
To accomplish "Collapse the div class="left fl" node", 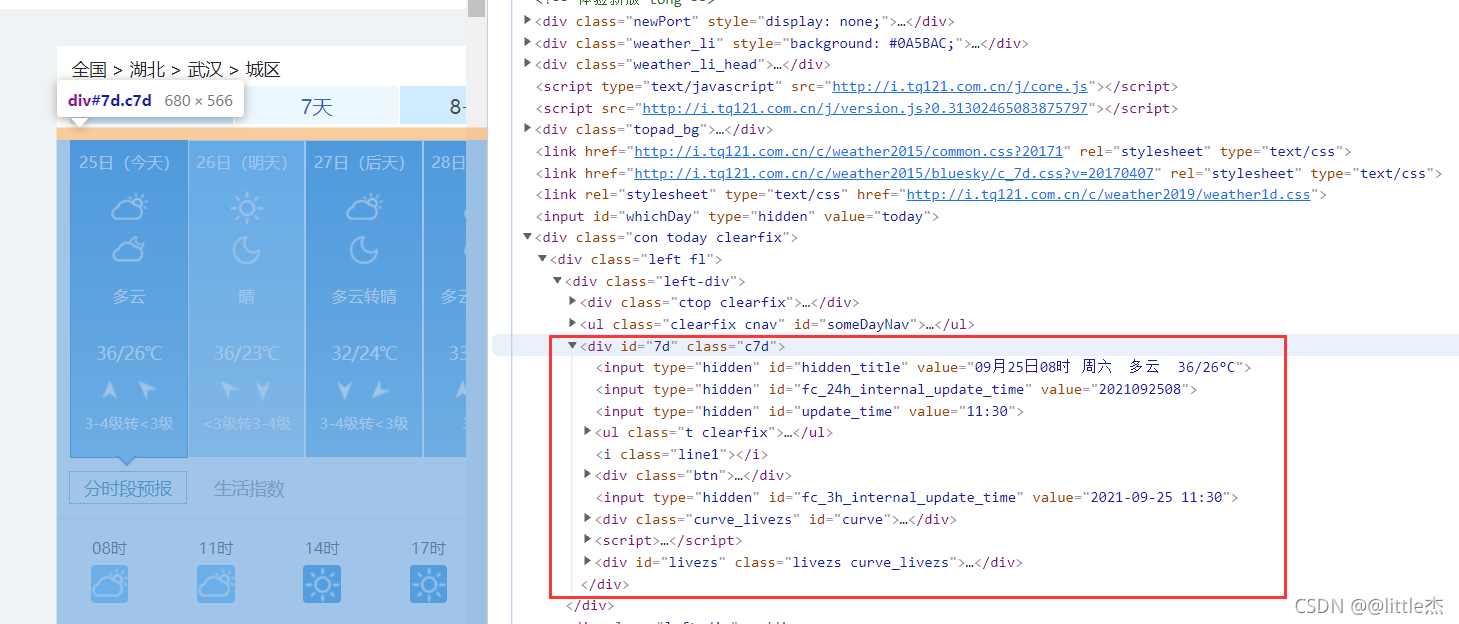I will [543, 259].
